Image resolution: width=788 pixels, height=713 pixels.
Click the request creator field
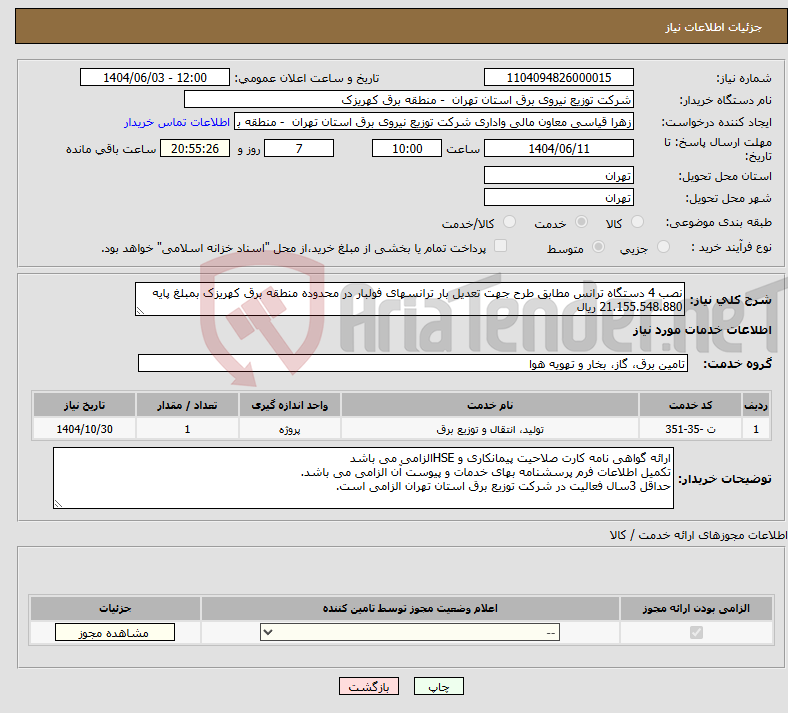click(434, 122)
